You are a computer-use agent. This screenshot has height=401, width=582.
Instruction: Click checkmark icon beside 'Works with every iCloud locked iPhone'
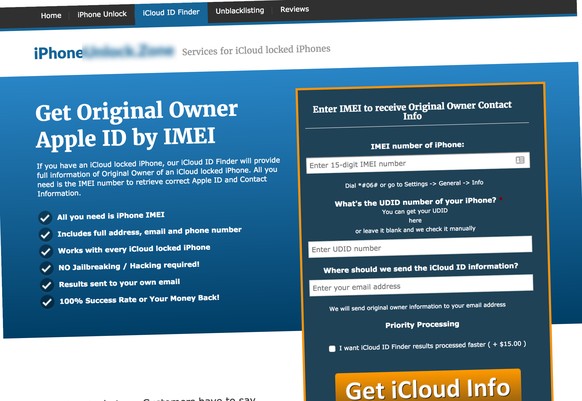[x=46, y=251]
